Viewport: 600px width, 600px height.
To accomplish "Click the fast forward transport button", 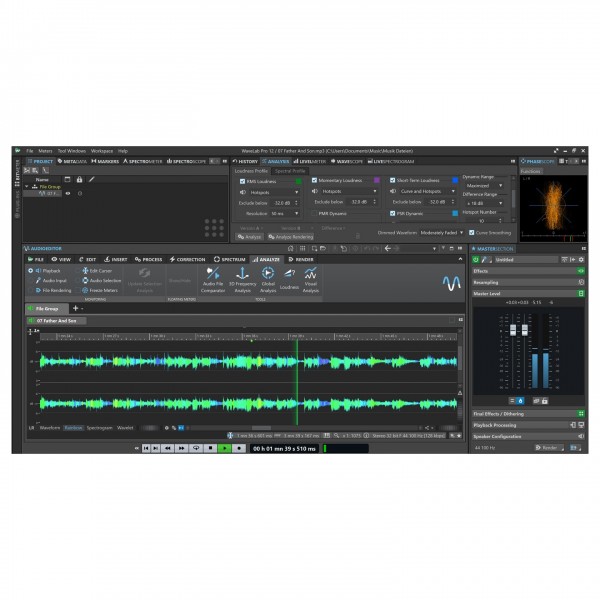I will (181, 448).
